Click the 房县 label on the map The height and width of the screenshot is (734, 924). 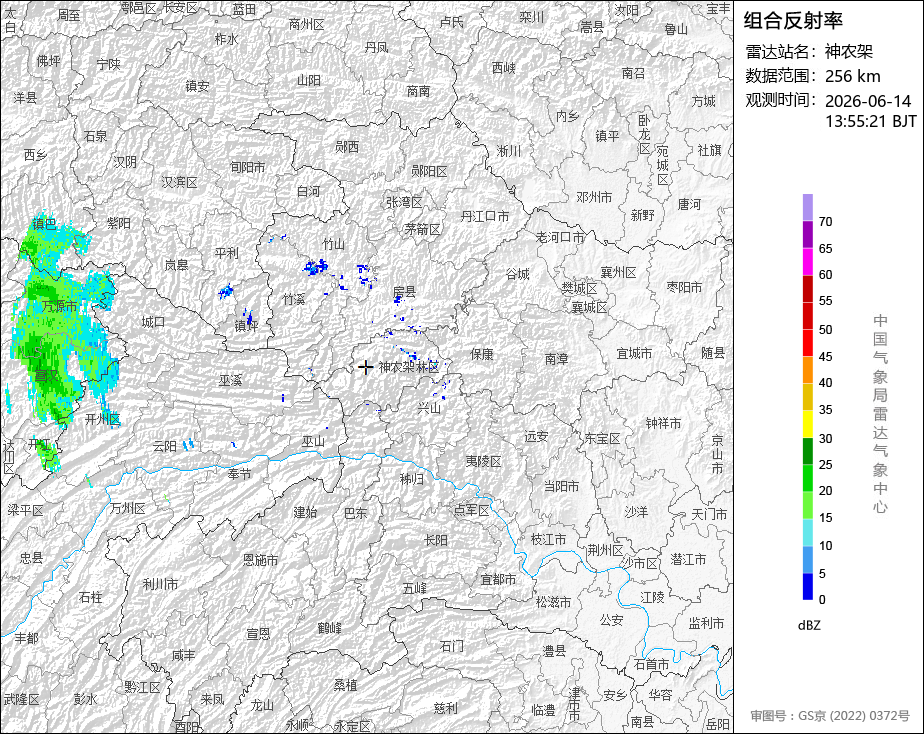point(404,292)
